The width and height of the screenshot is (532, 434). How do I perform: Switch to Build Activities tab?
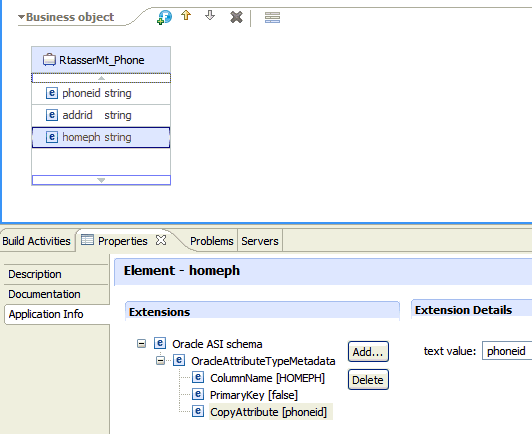coord(36,241)
